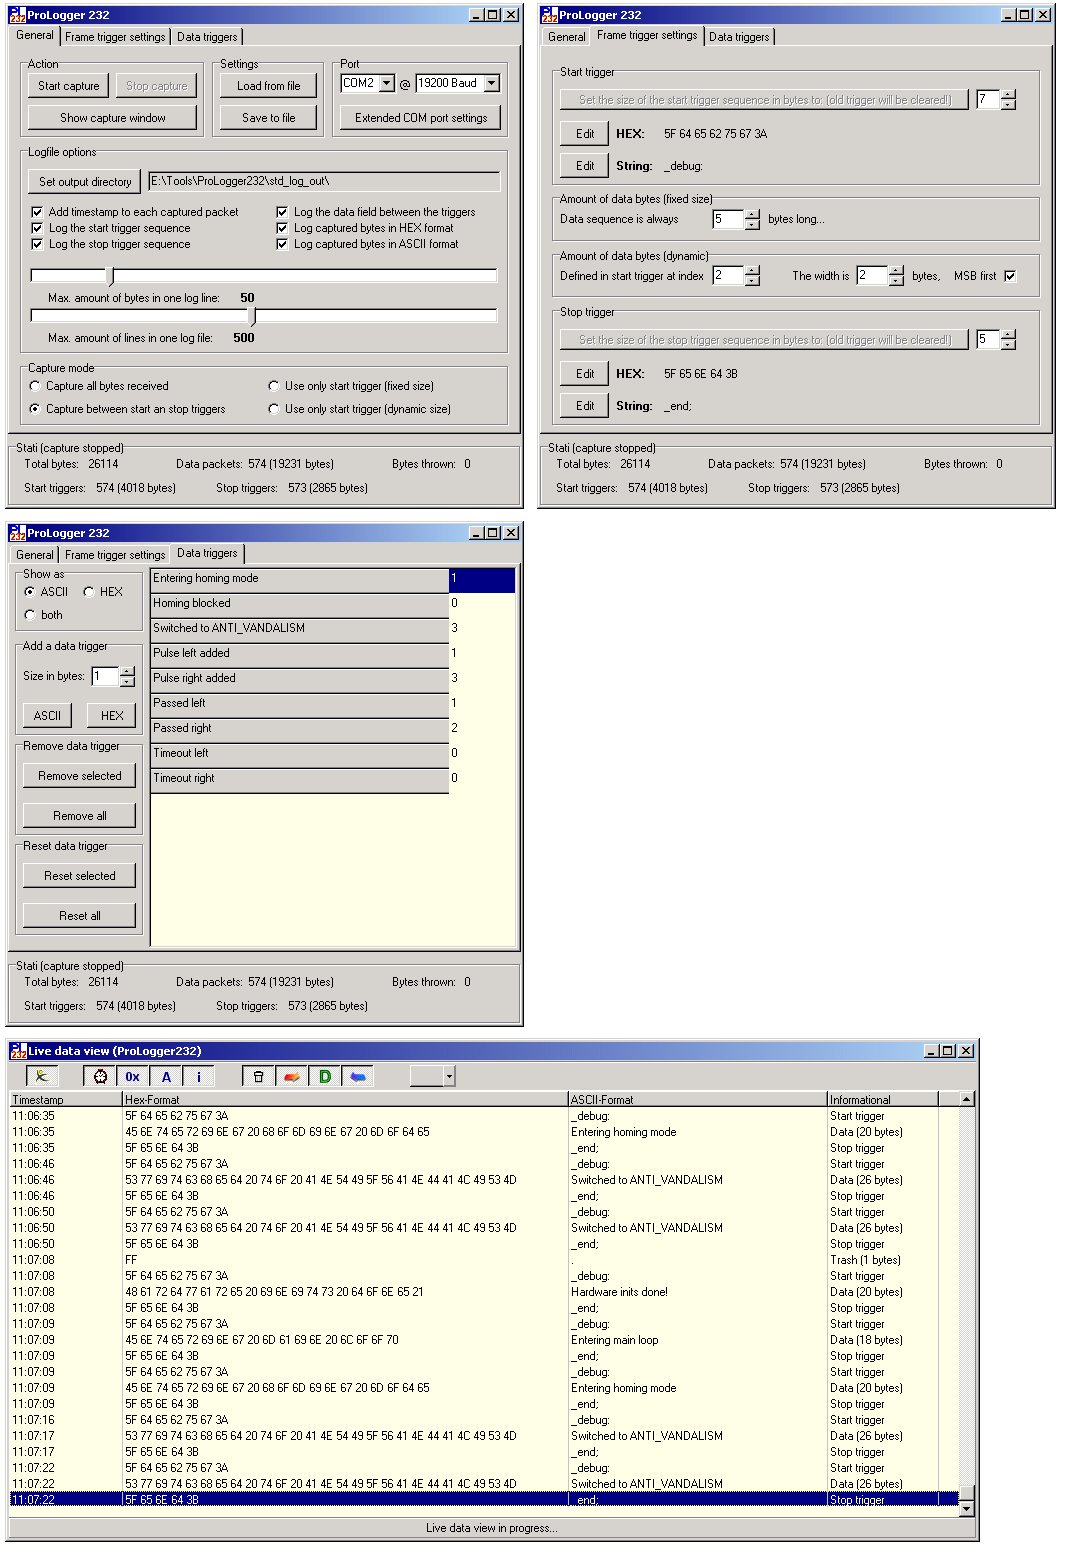The image size is (1072, 1568).
Task: Toggle the A ASCII-format toolbar icon
Action: pos(166,1076)
